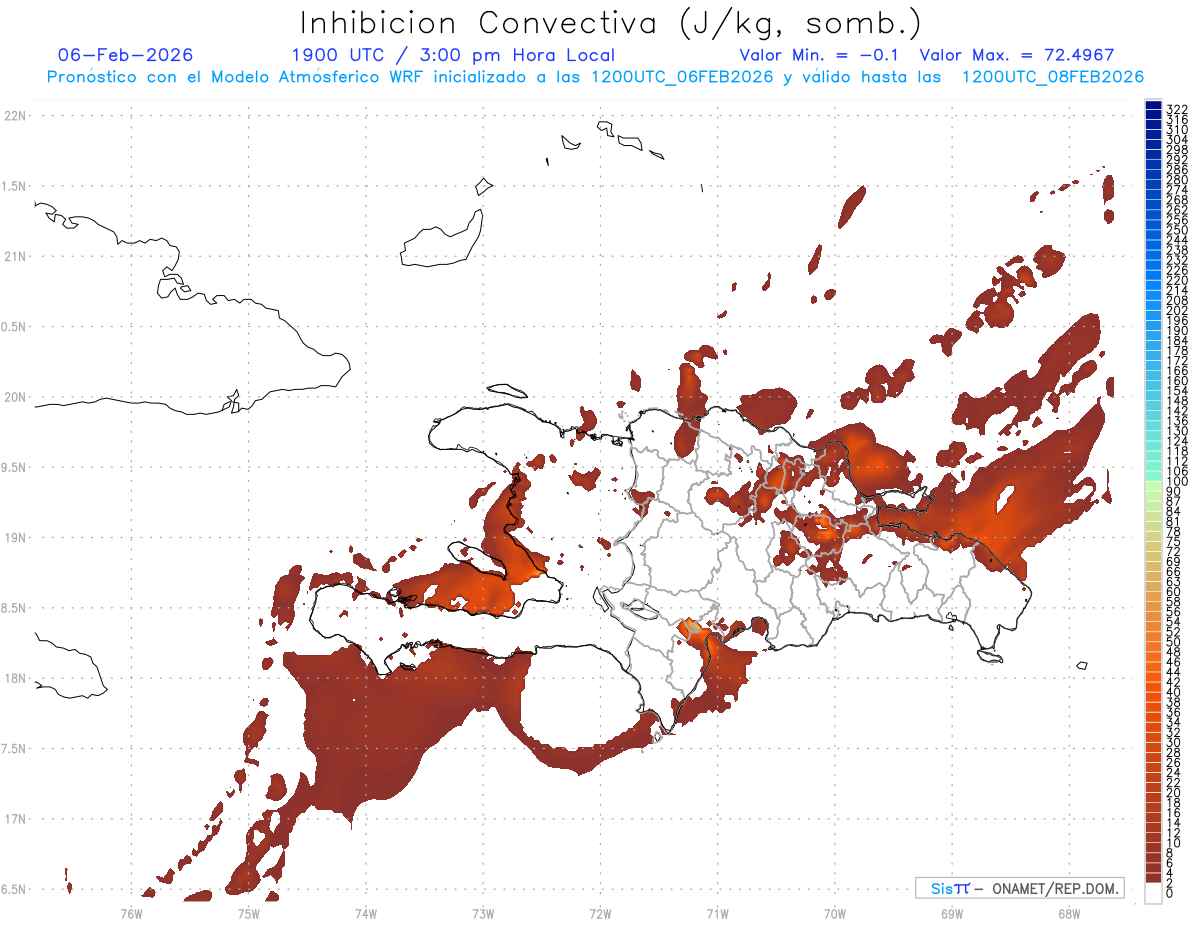Click the "322" colorbar value
This screenshot has width=1200, height=927.
1177,108
